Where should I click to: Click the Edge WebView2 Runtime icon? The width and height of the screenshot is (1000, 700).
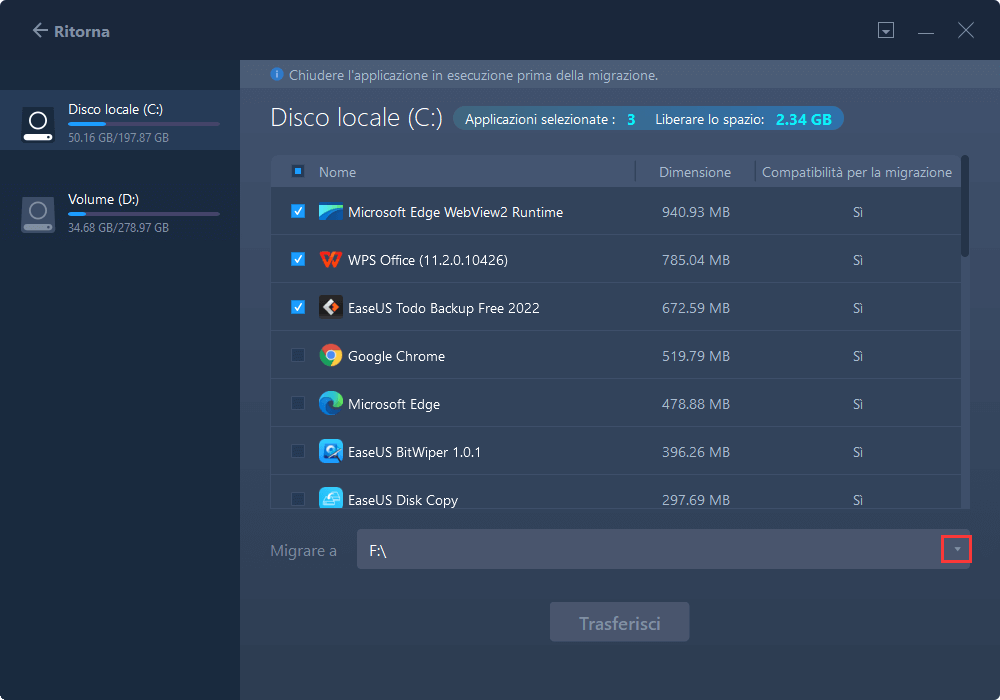click(330, 212)
